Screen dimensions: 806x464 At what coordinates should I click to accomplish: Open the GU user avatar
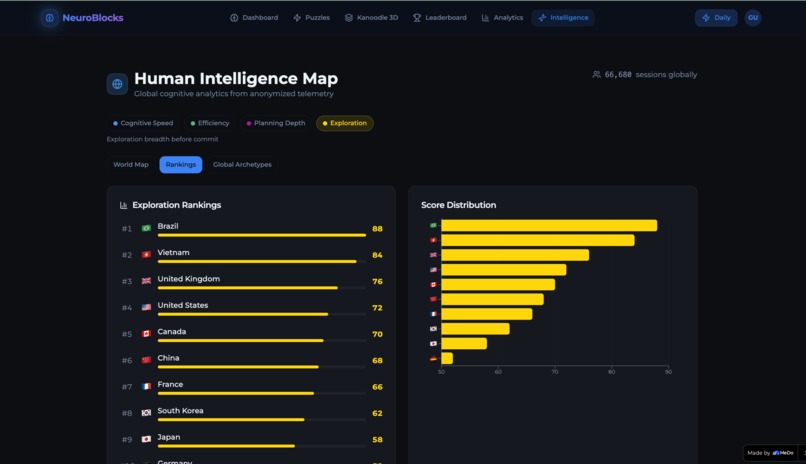click(753, 17)
